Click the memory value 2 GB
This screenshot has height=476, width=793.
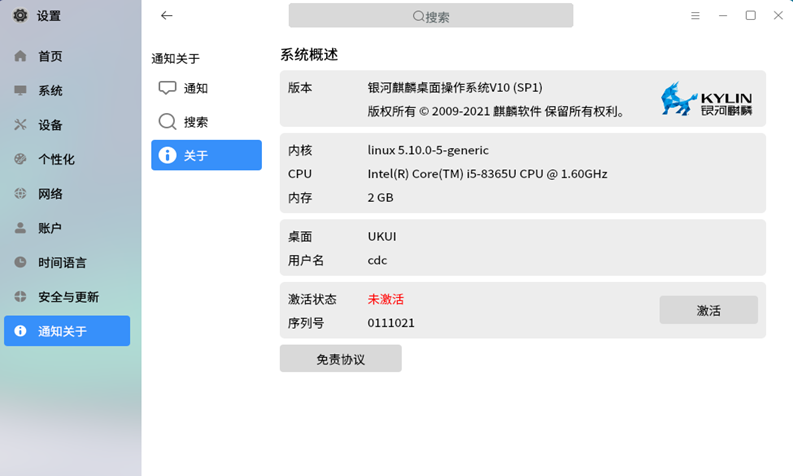(x=380, y=198)
